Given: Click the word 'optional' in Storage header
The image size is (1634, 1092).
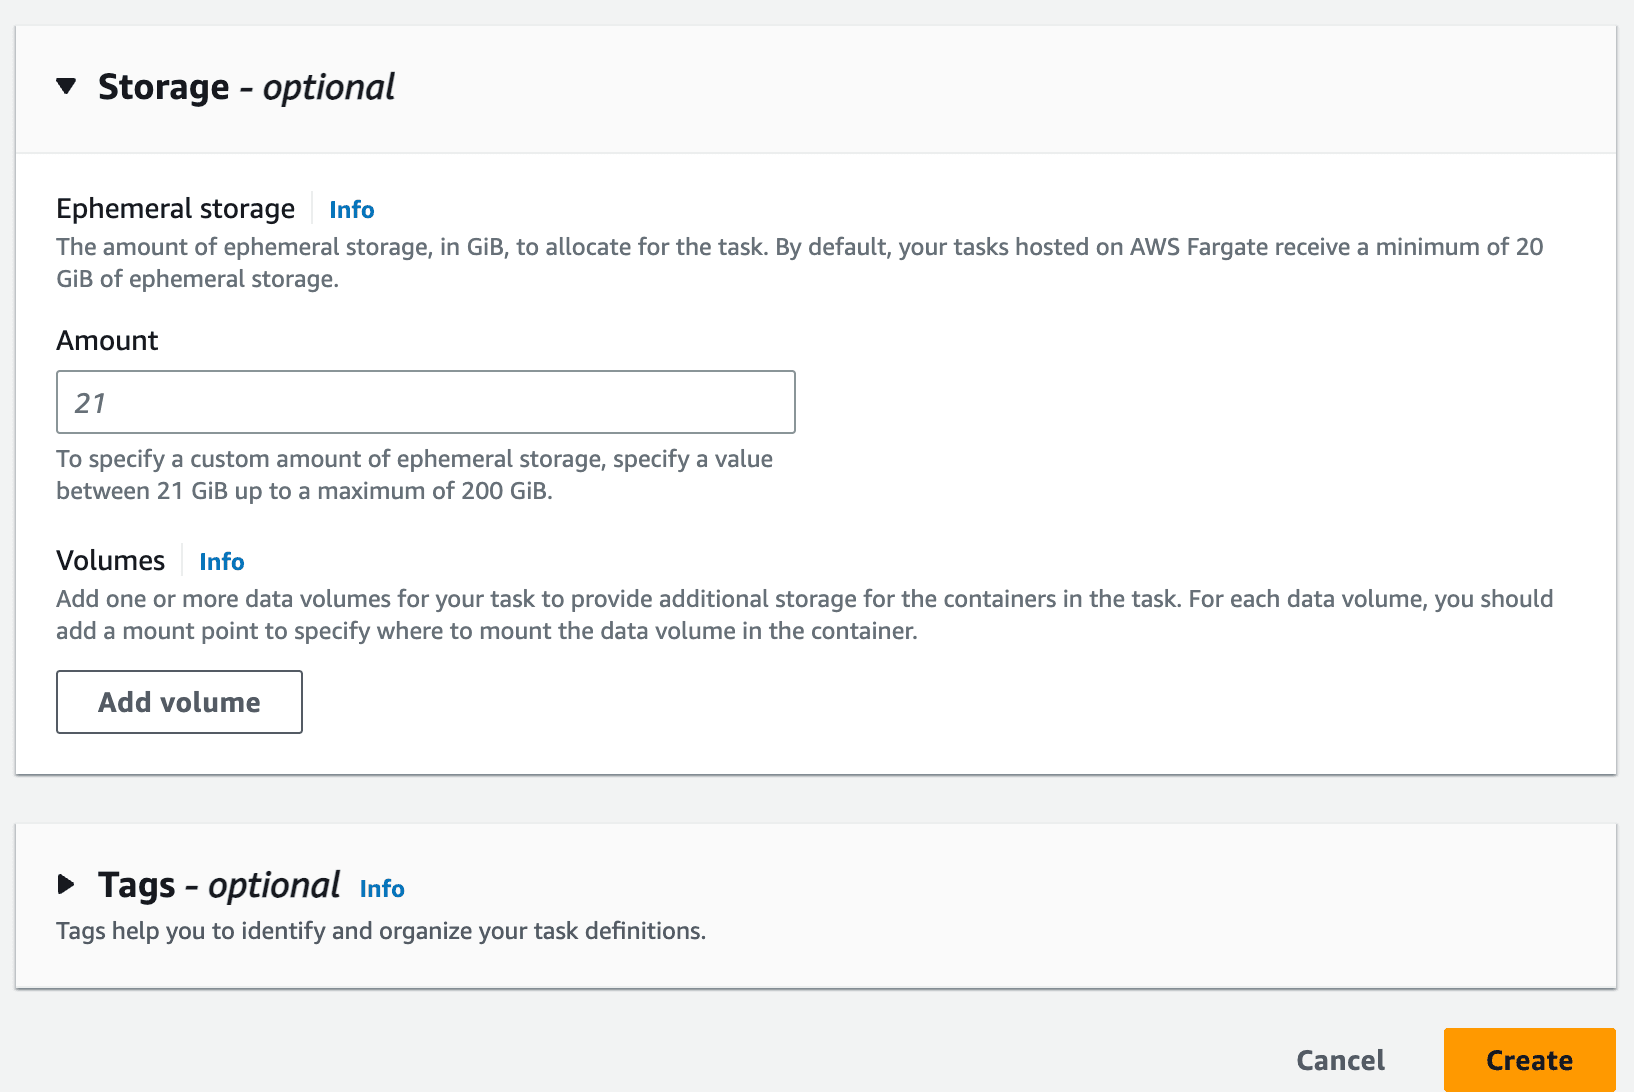Looking at the screenshot, I should coord(328,88).
